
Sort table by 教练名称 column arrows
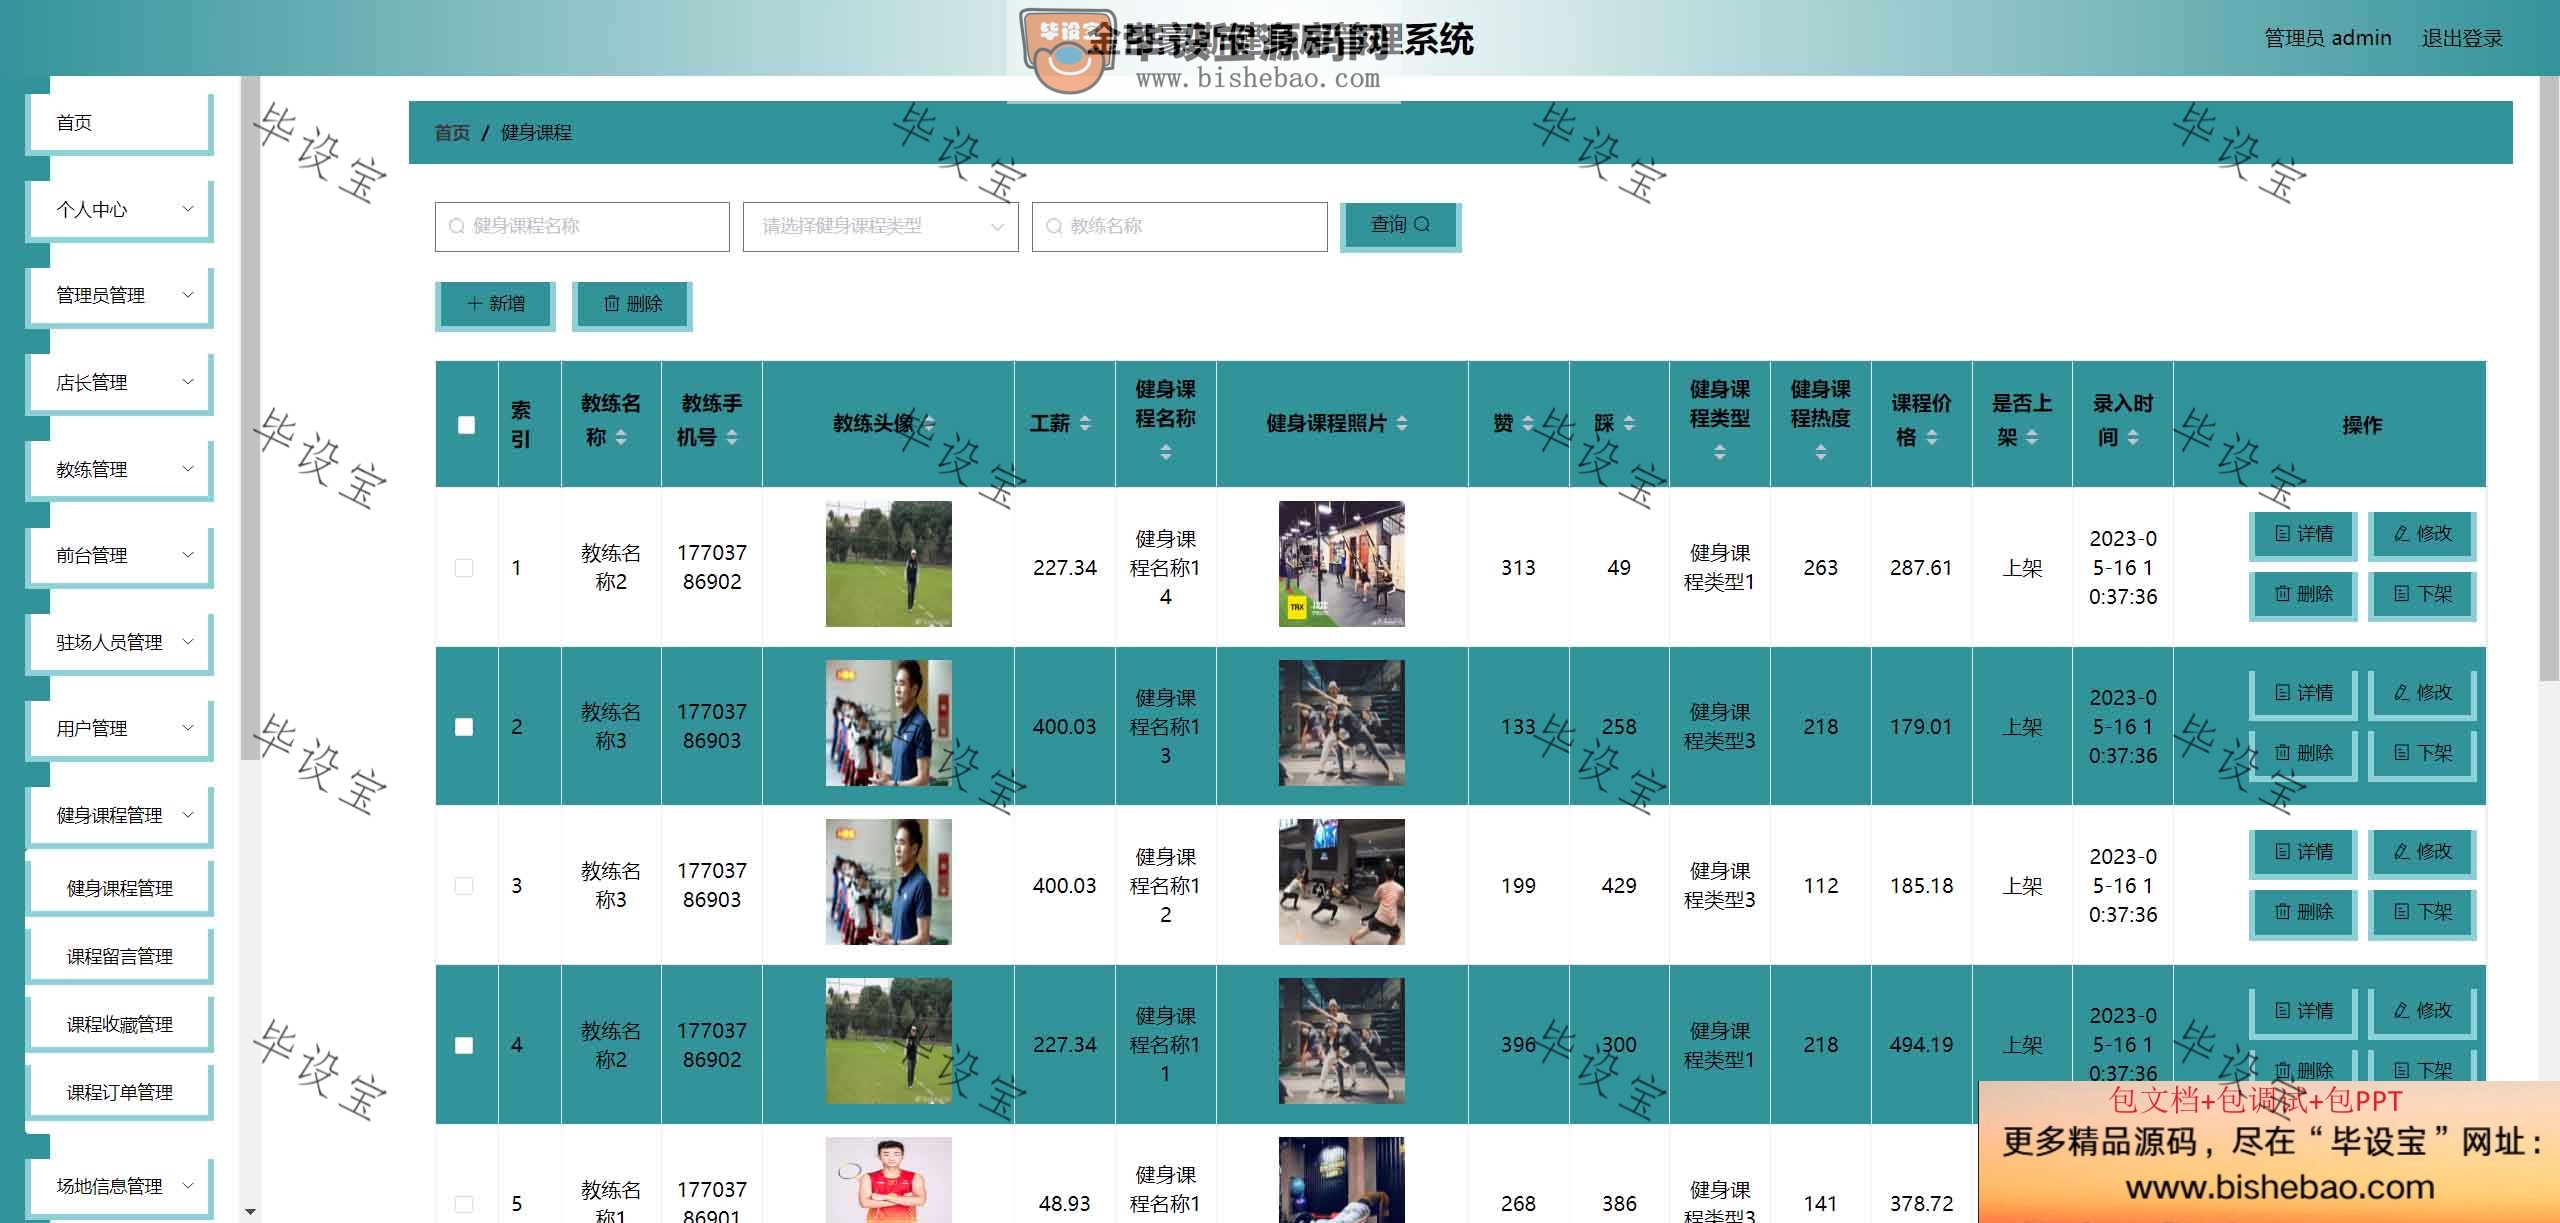click(x=621, y=438)
